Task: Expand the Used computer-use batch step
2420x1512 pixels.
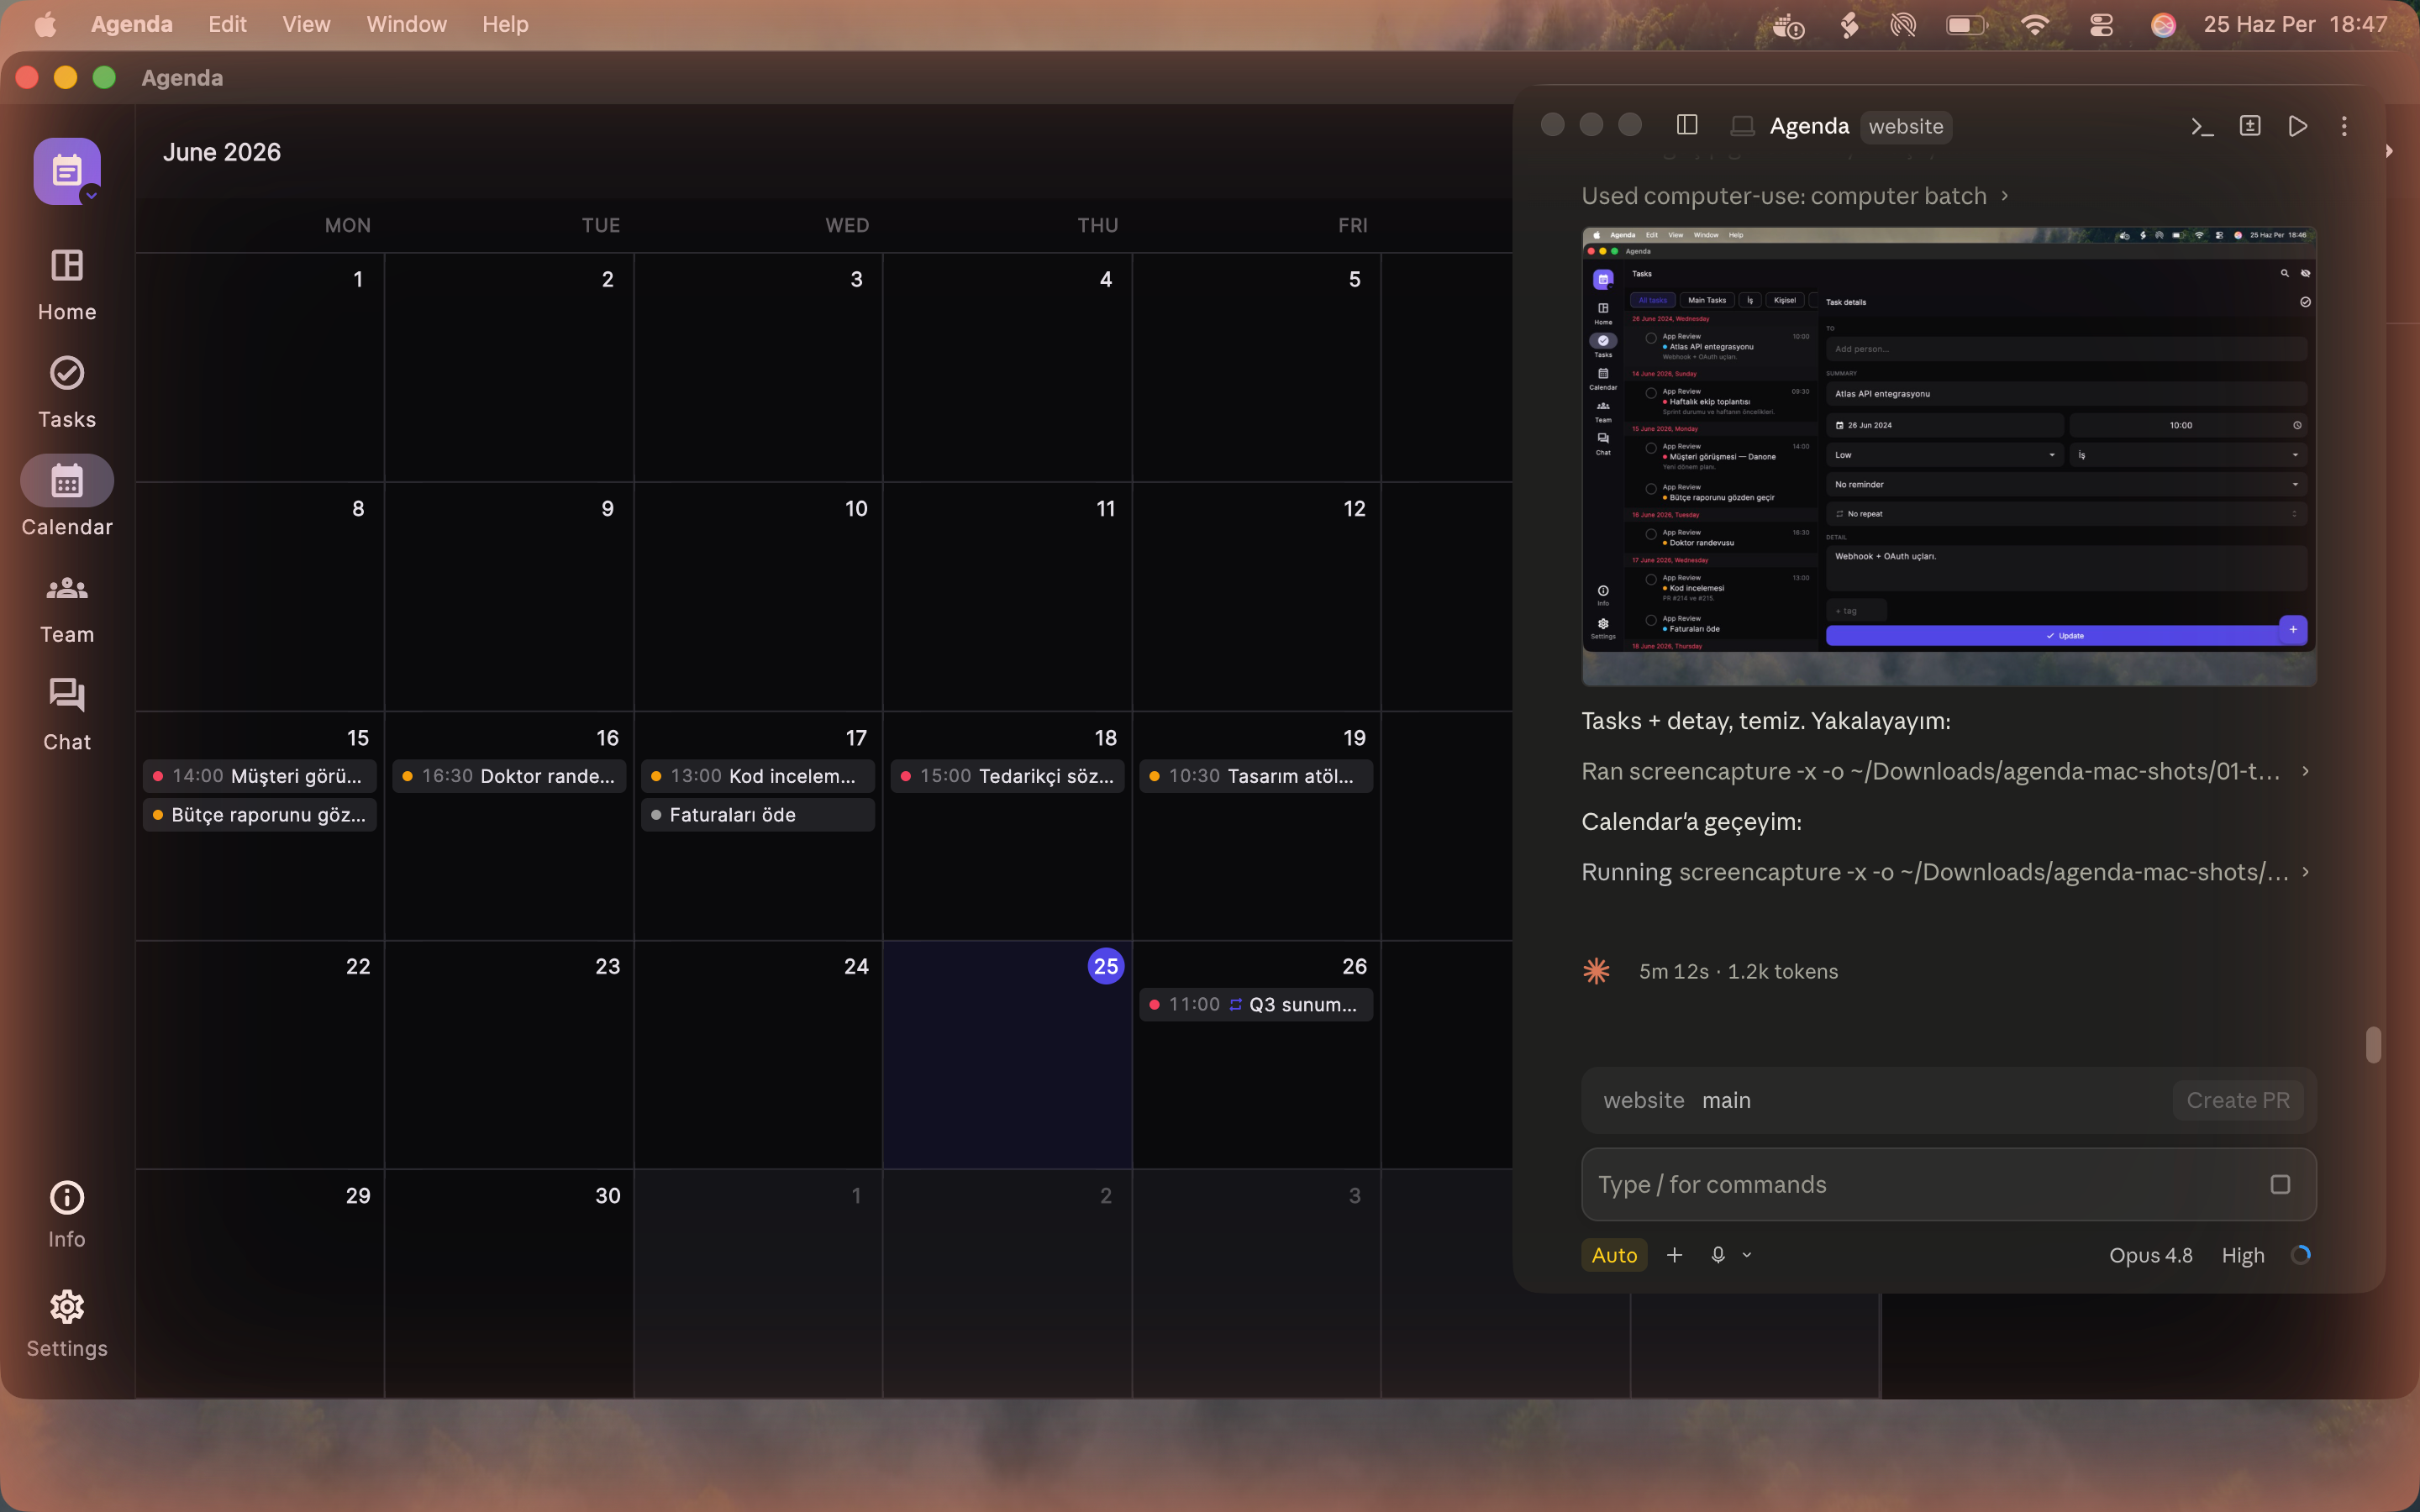Action: click(1795, 196)
